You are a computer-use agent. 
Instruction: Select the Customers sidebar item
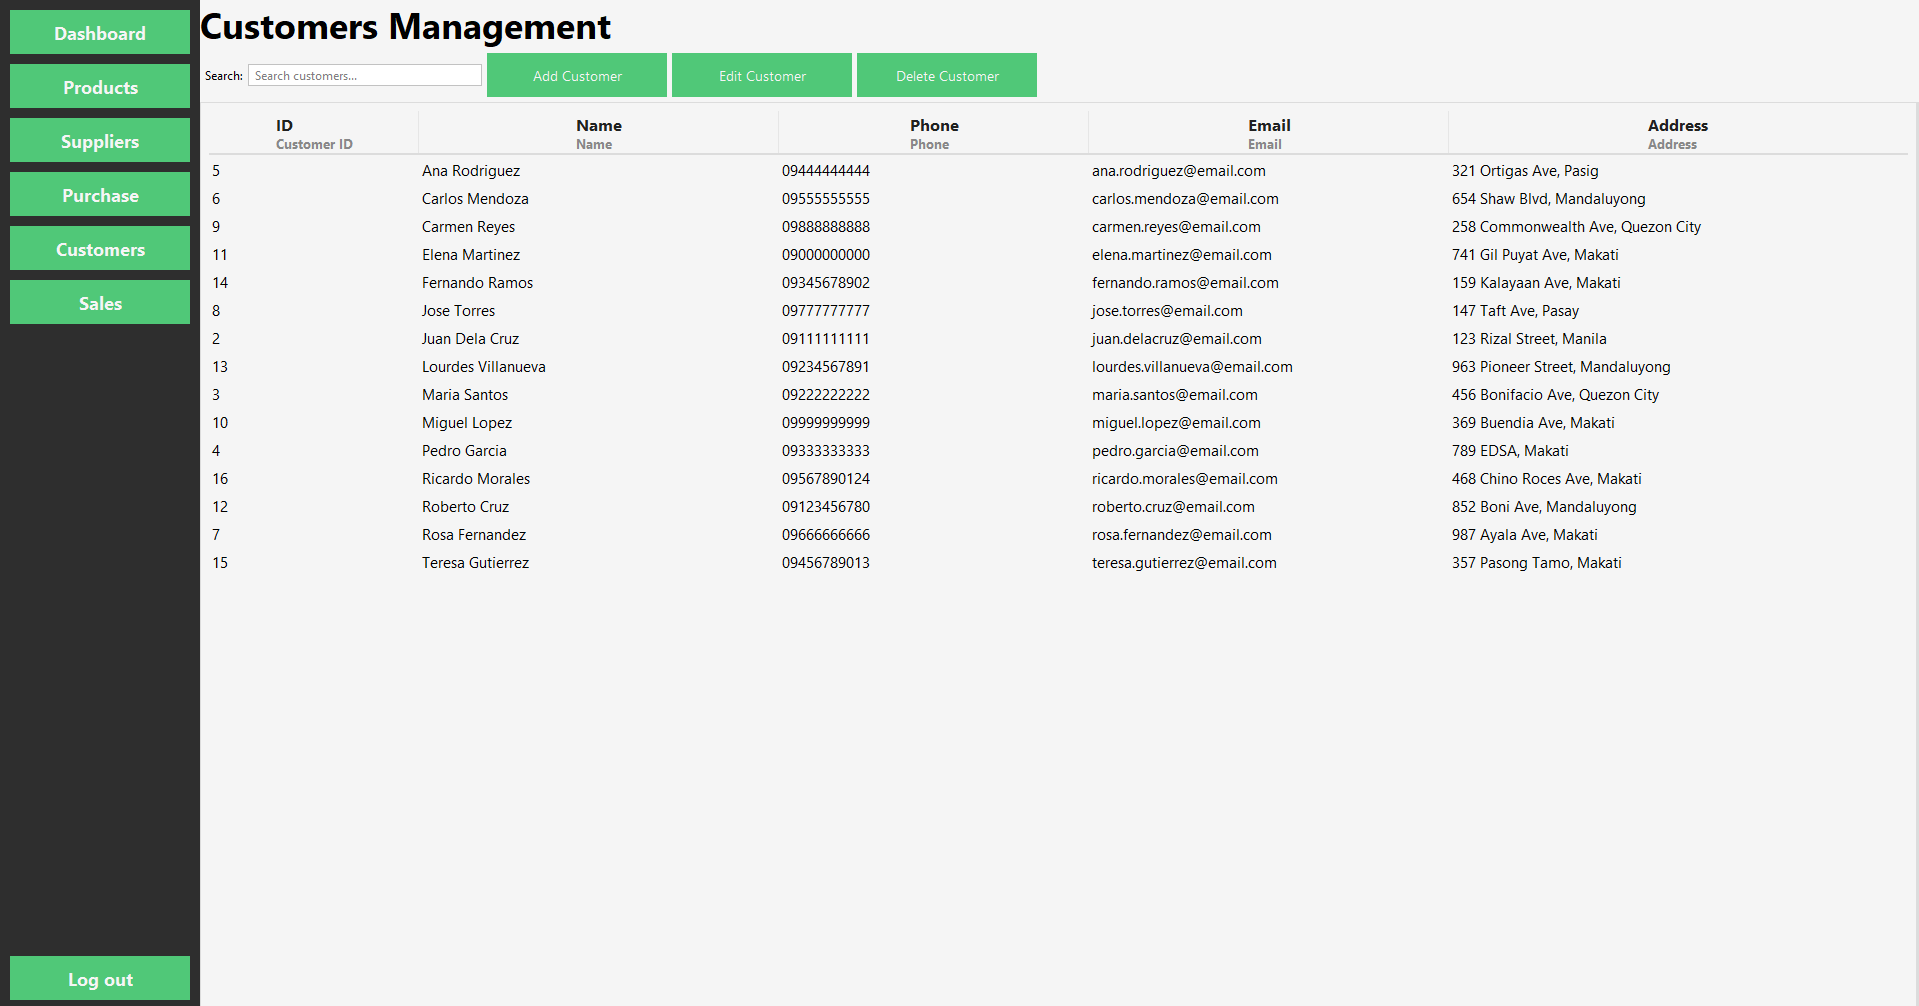click(99, 248)
